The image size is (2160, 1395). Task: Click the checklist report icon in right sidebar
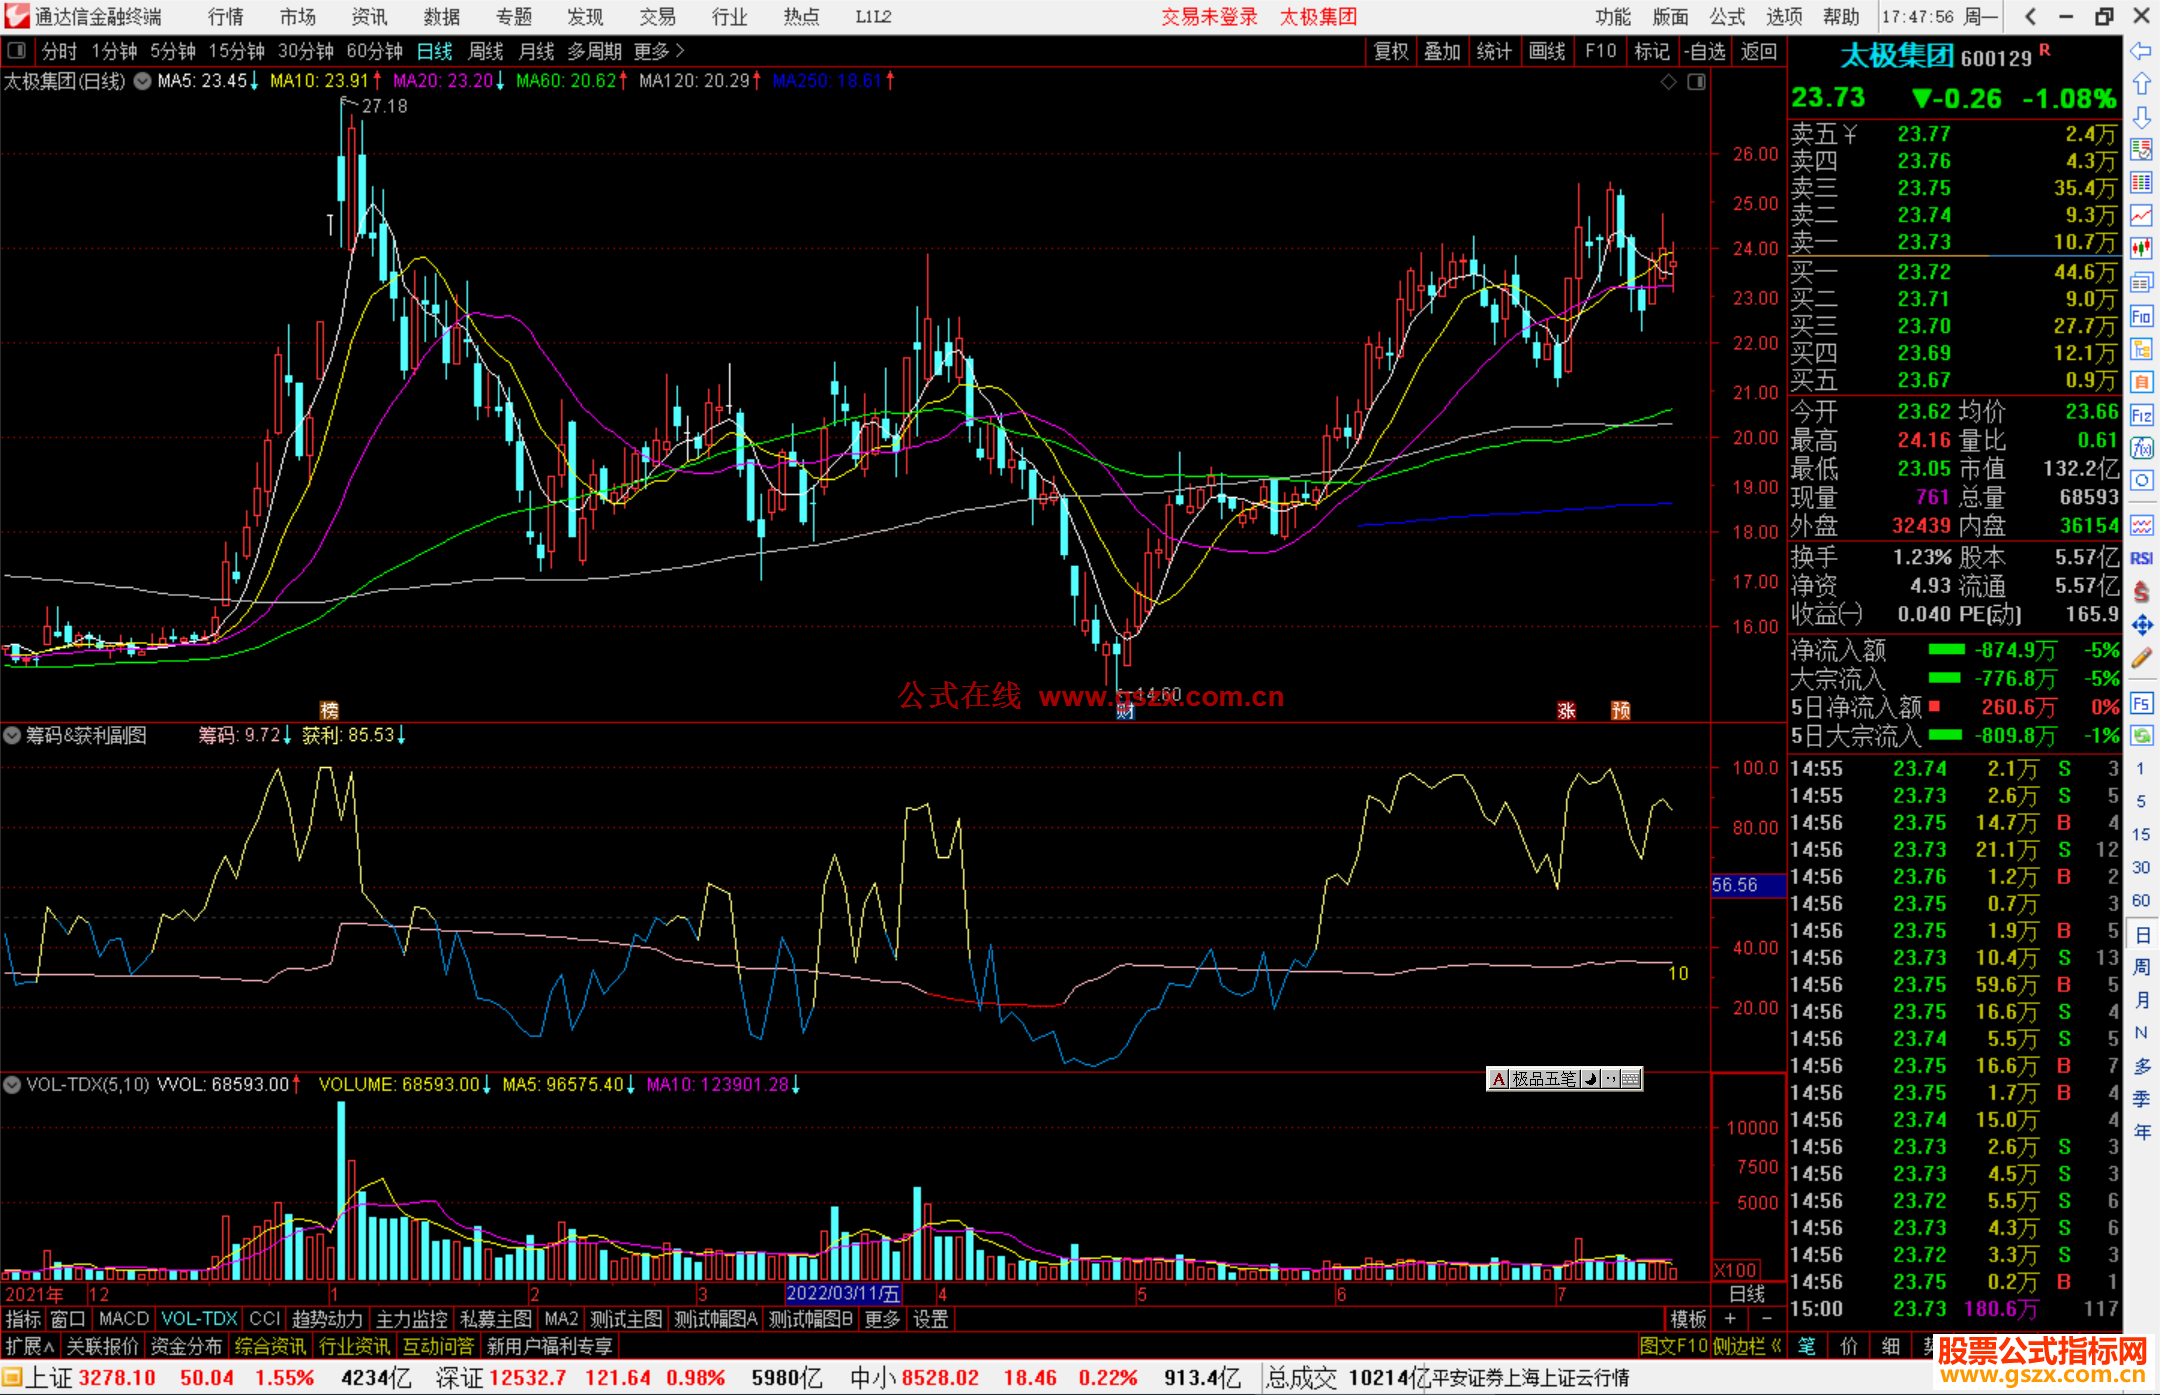2141,150
